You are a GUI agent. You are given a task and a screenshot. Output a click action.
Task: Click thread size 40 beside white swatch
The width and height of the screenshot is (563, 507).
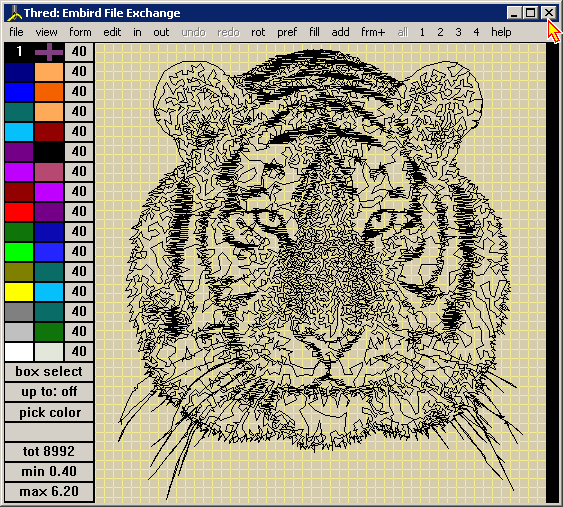click(x=79, y=352)
